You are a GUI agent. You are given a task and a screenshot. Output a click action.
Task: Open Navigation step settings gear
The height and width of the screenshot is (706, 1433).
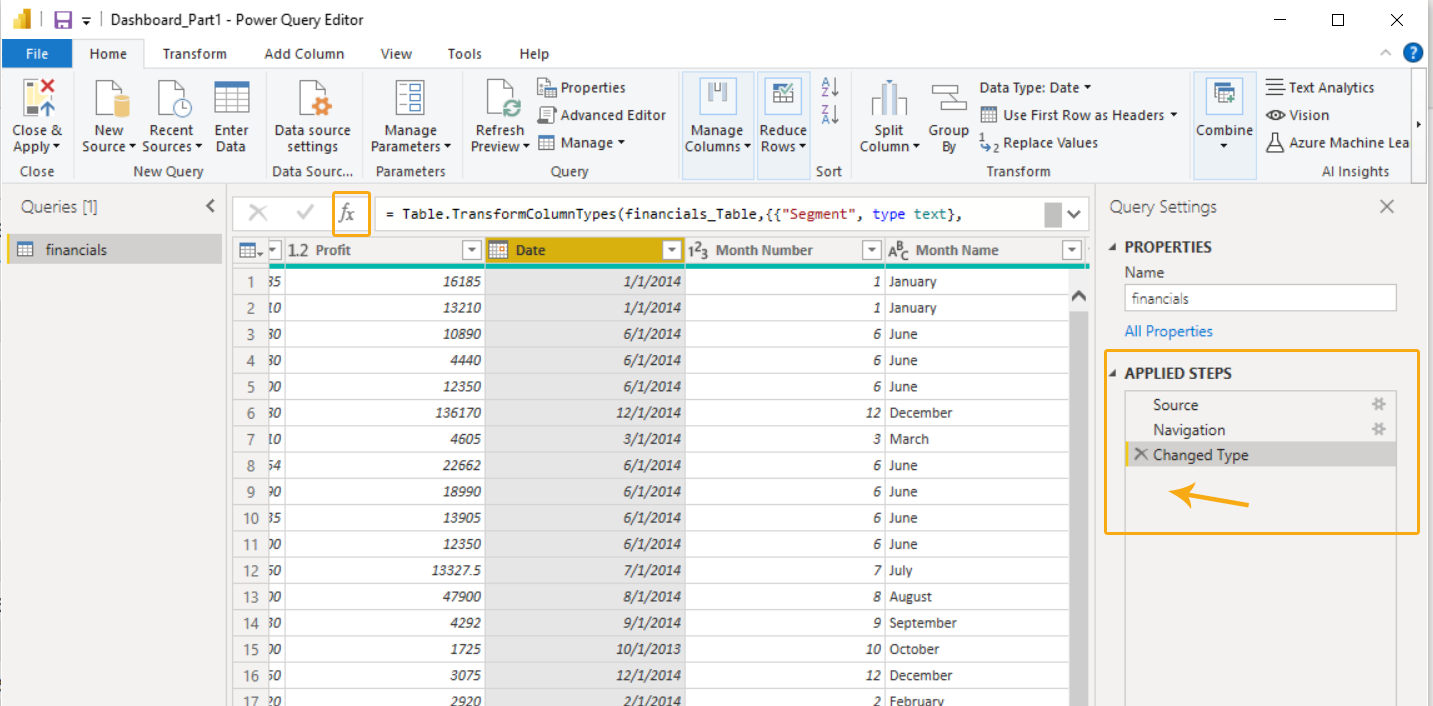(1378, 429)
